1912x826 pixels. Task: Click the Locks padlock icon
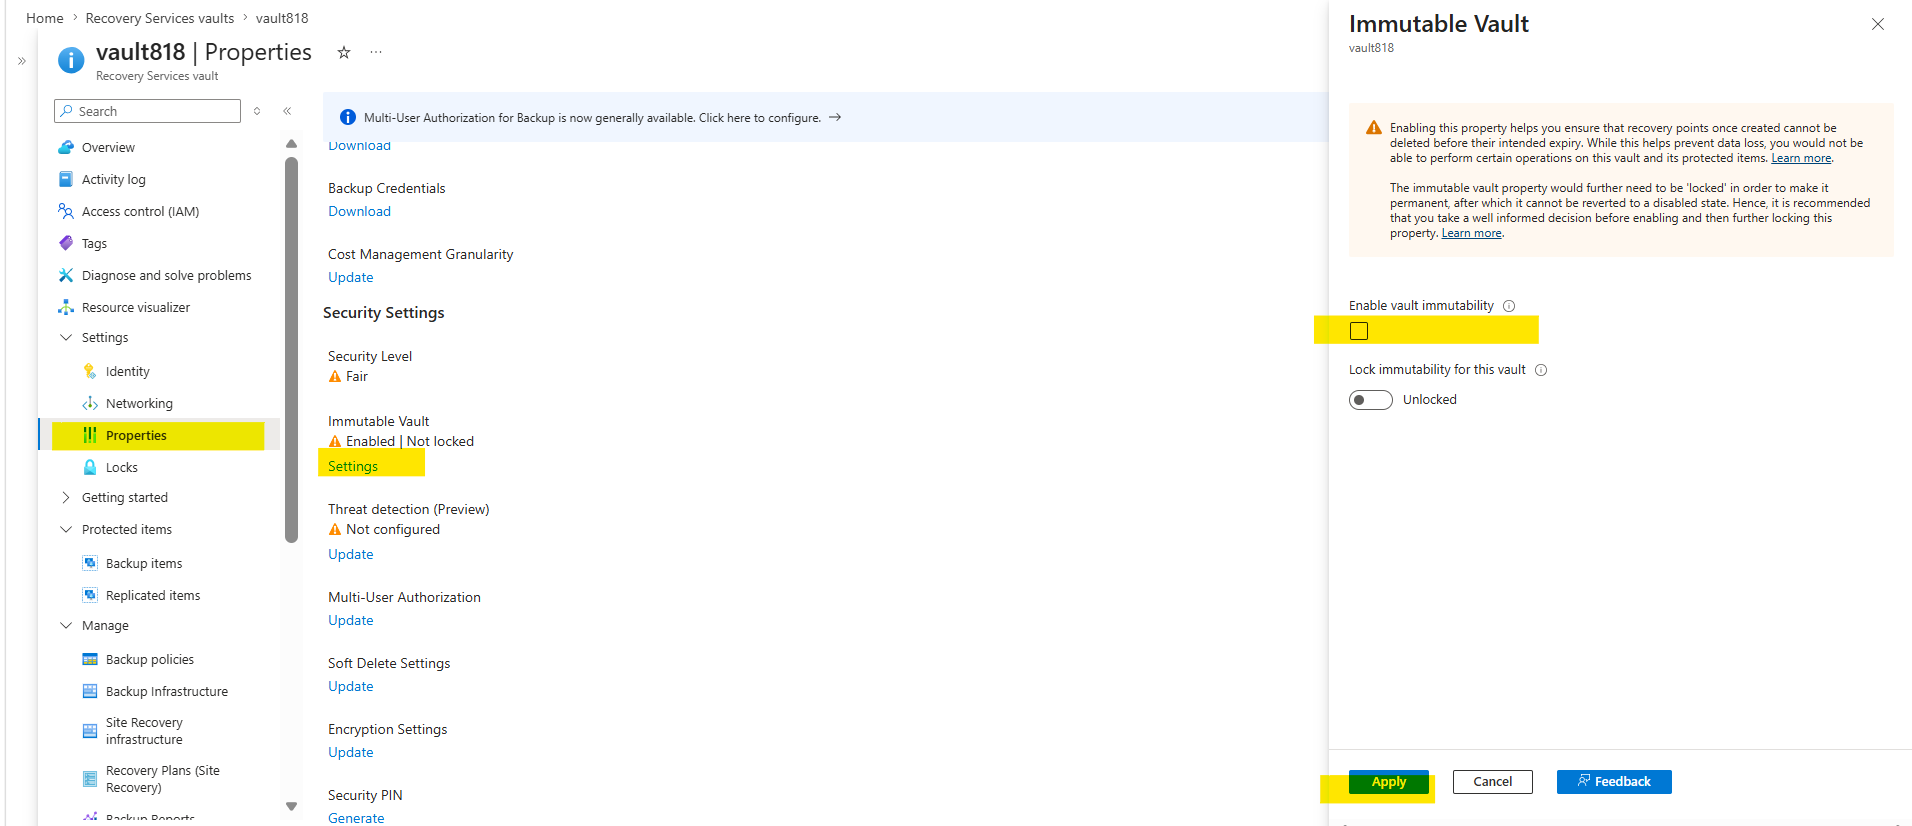90,467
